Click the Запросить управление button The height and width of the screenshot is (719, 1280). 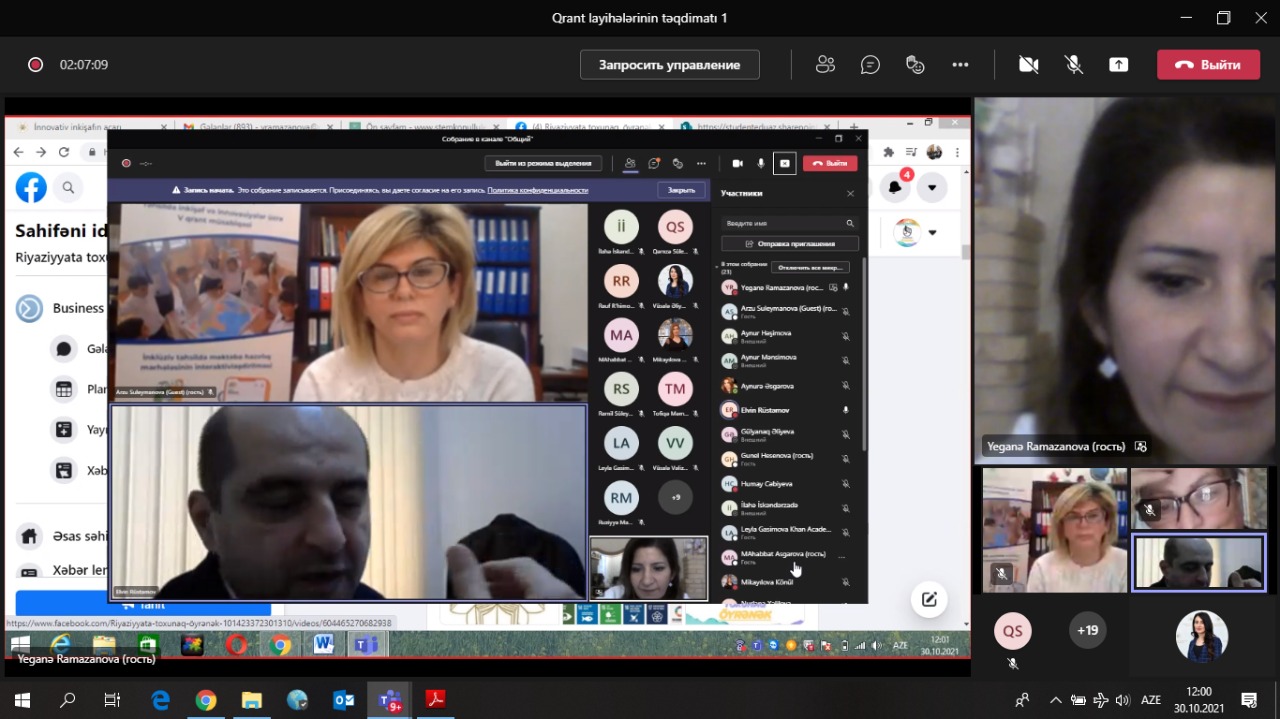pyautogui.click(x=669, y=65)
